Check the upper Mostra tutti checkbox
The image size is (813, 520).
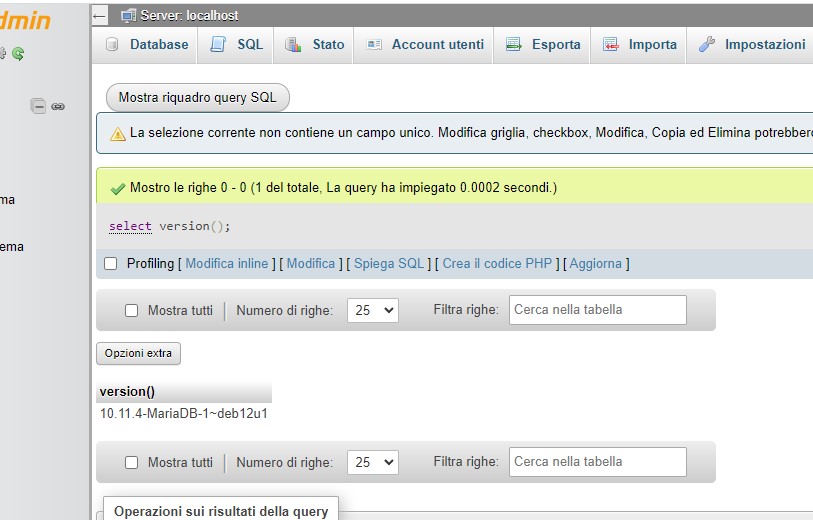coord(131,311)
